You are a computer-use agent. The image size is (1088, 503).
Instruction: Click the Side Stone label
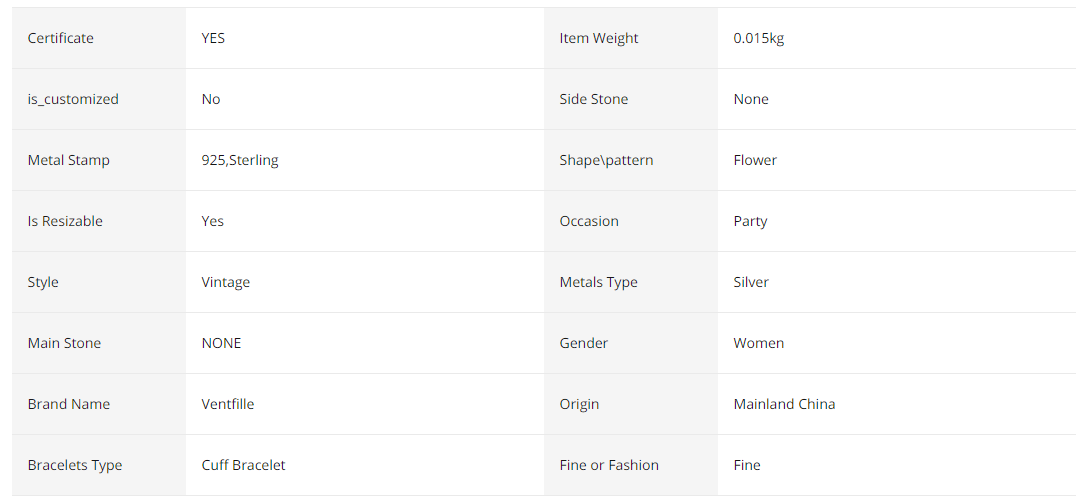(x=593, y=99)
